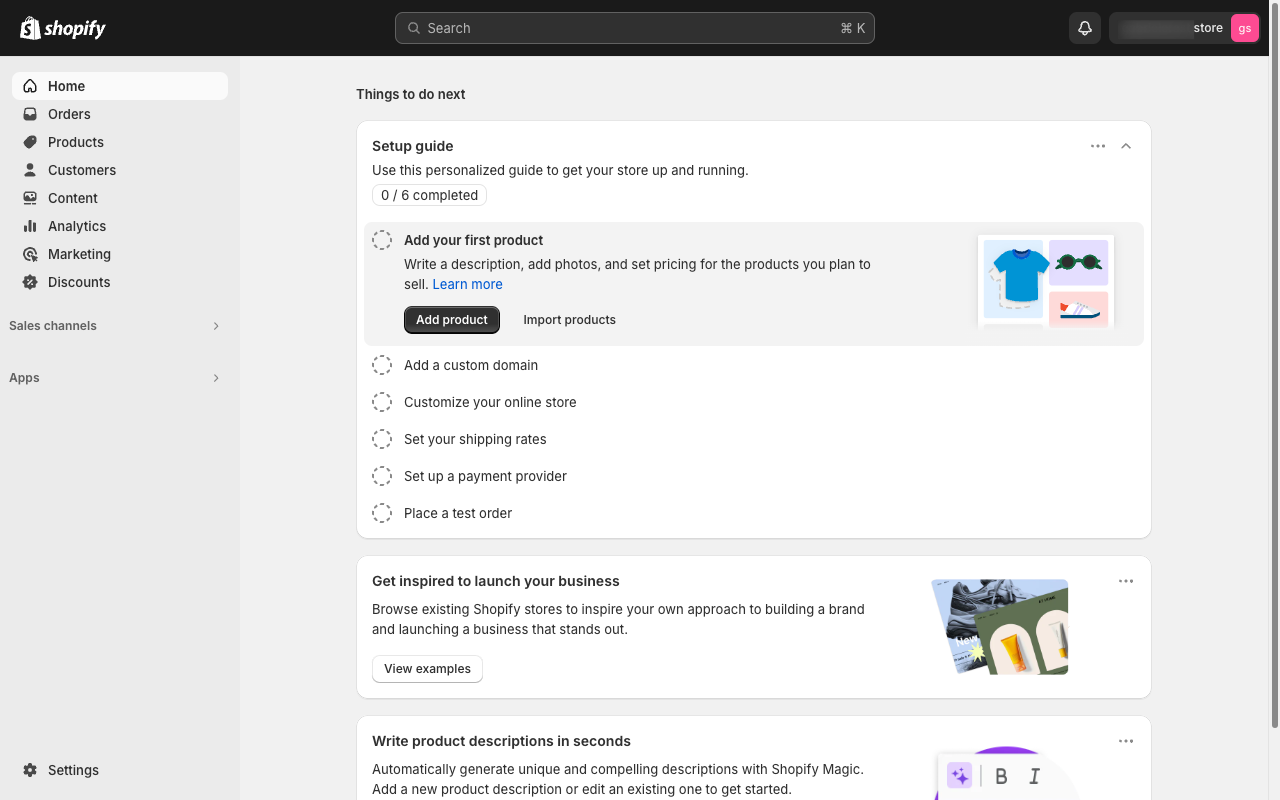Tick the 'Place a test order' circle
Image resolution: width=1280 pixels, height=800 pixels.
click(382, 513)
